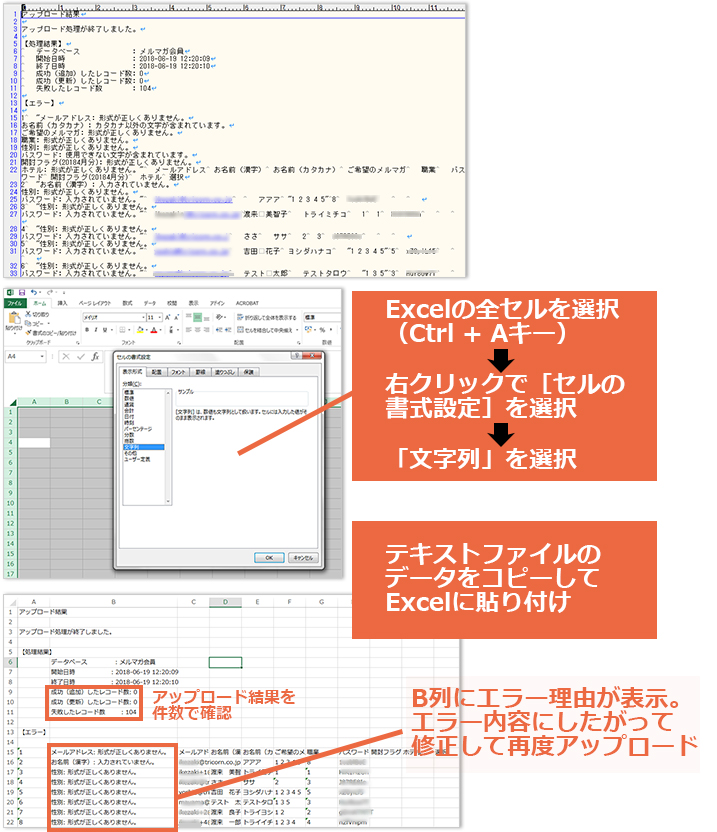
Task: Click the fx insert function icon
Action: 95,356
